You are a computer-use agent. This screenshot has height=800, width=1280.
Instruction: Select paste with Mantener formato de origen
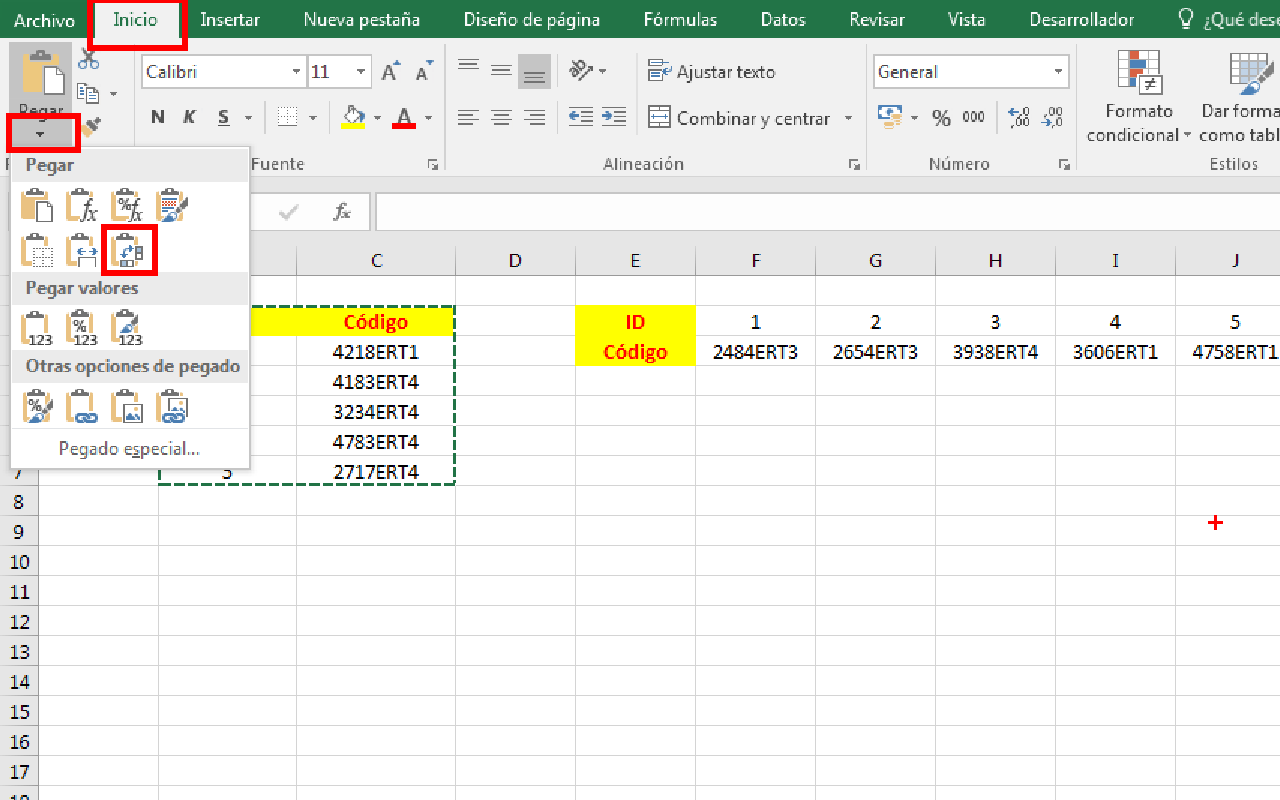(172, 205)
